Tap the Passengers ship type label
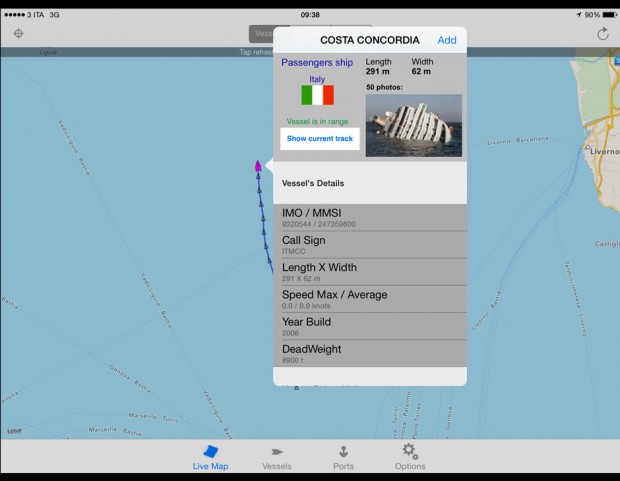 pos(317,62)
